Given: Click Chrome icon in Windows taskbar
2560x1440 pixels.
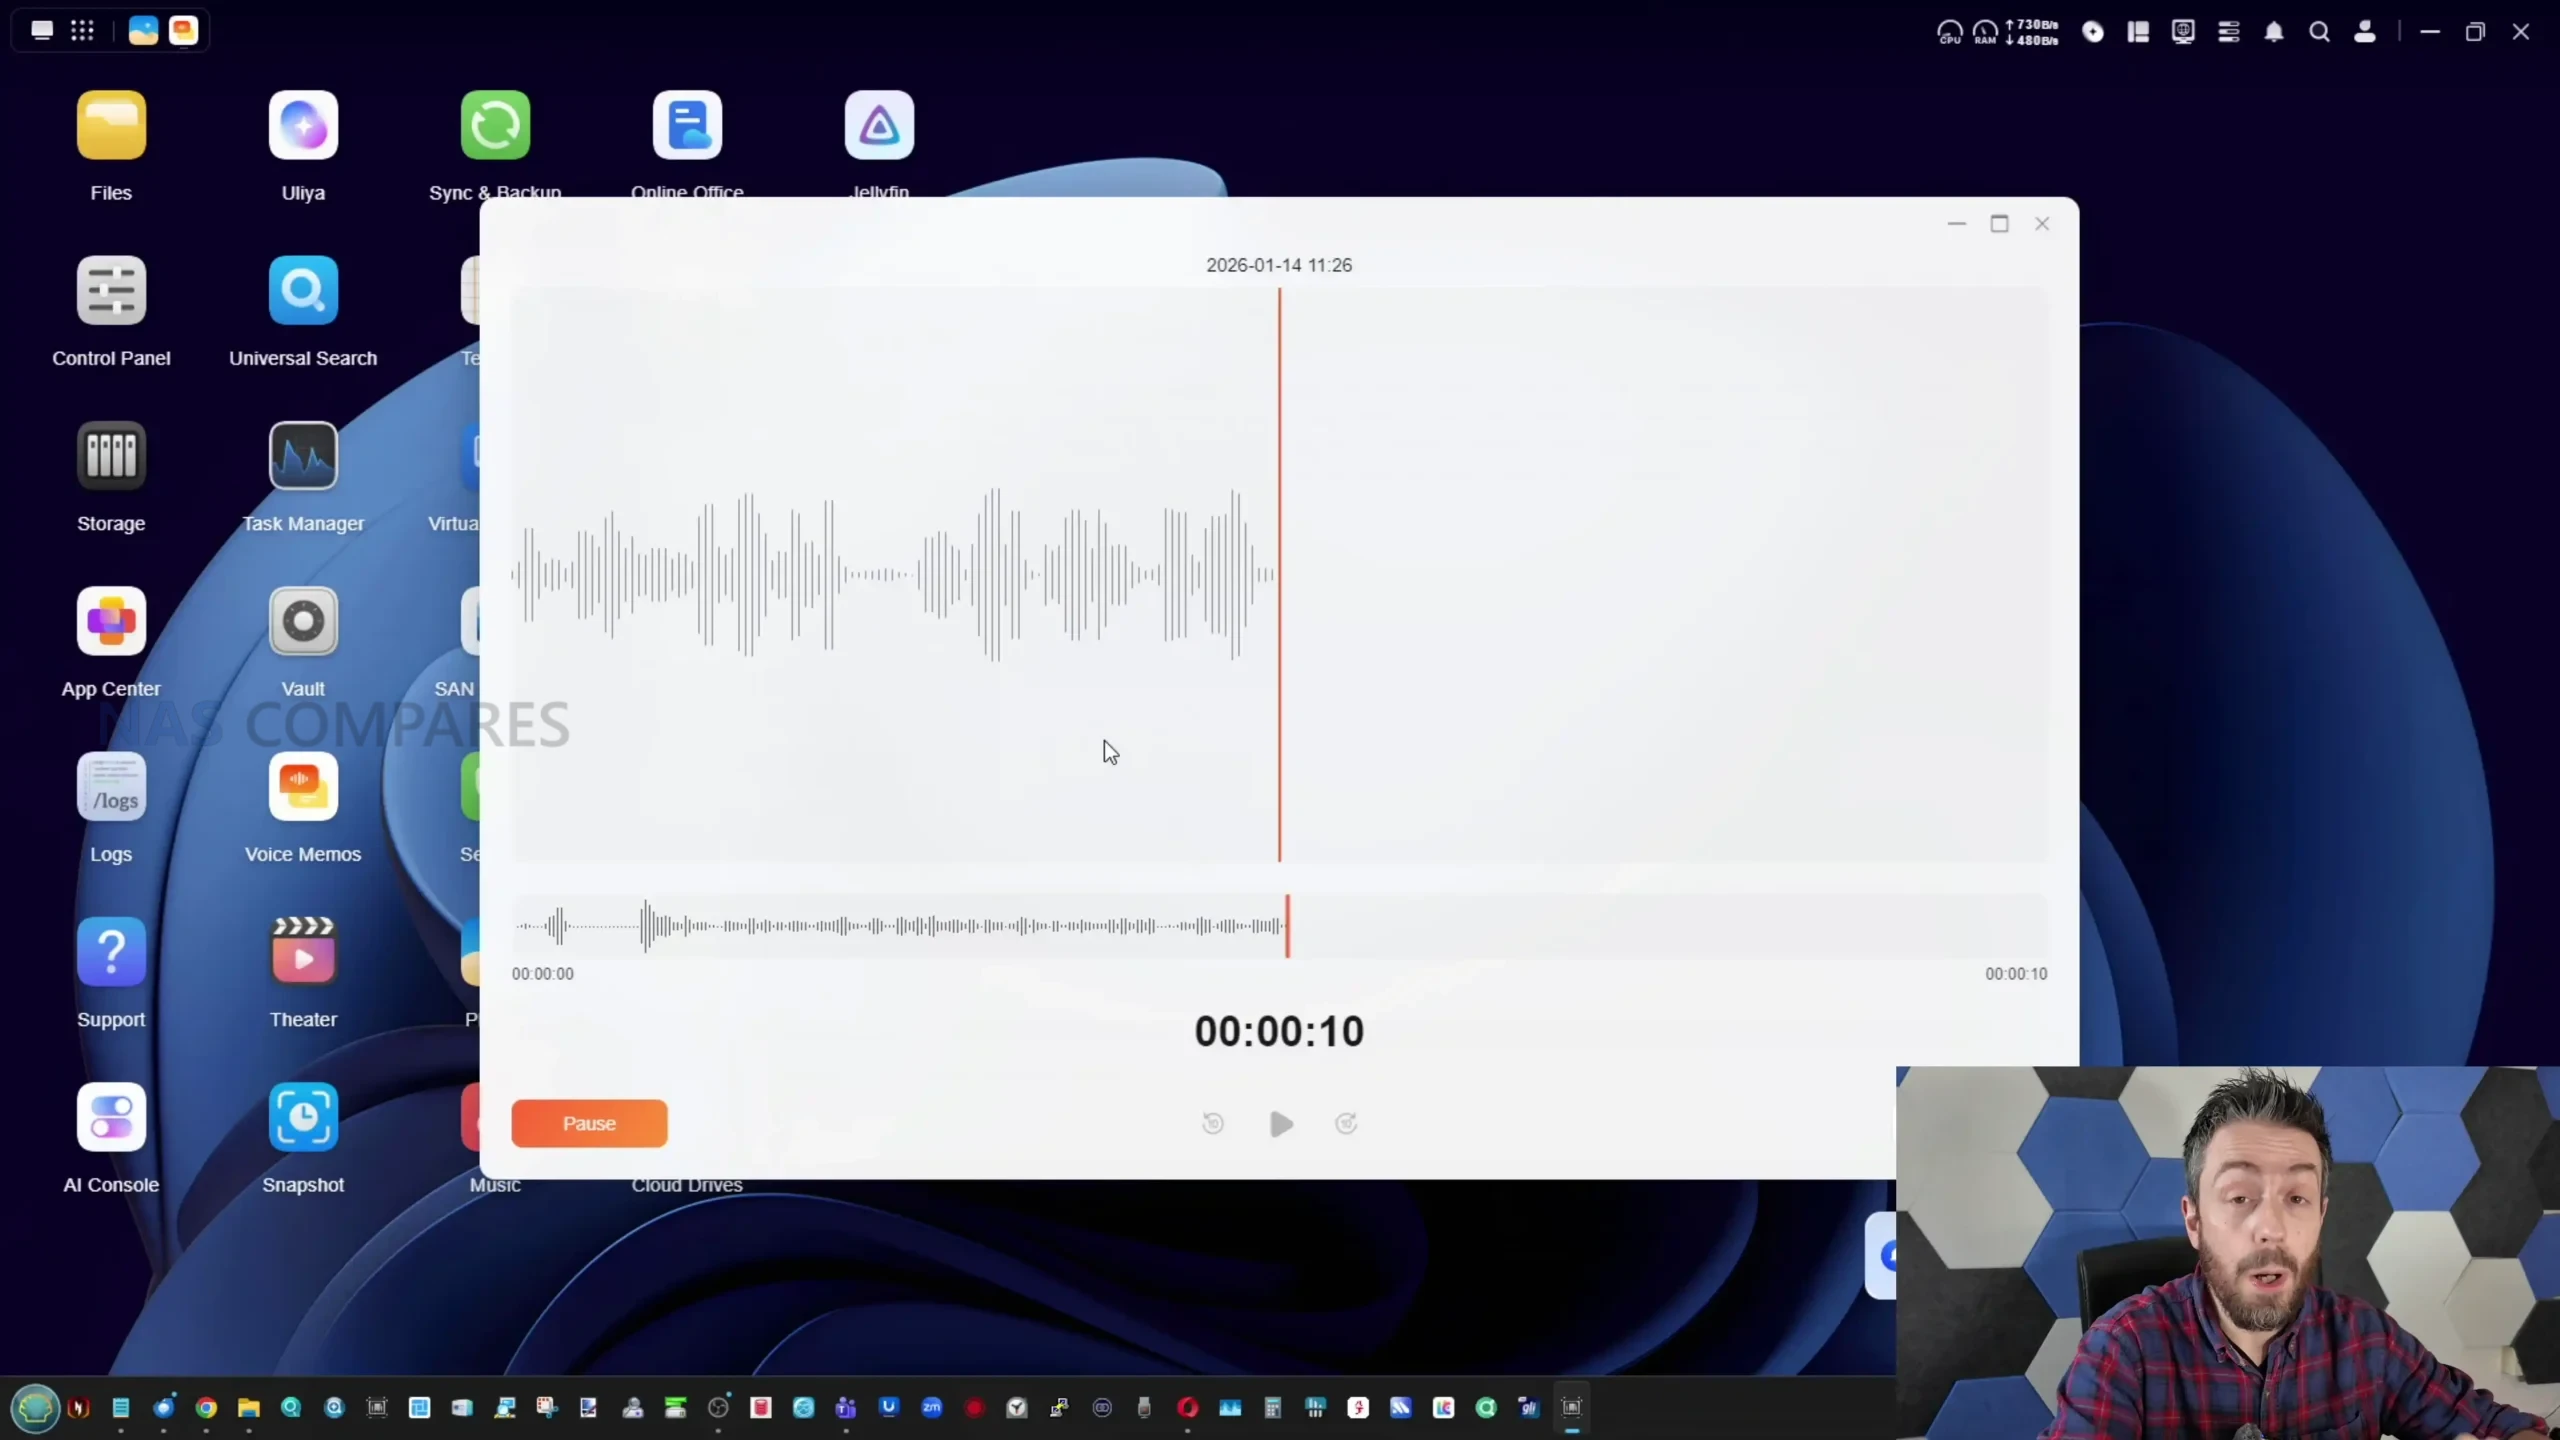Looking at the screenshot, I should pos(206,1408).
